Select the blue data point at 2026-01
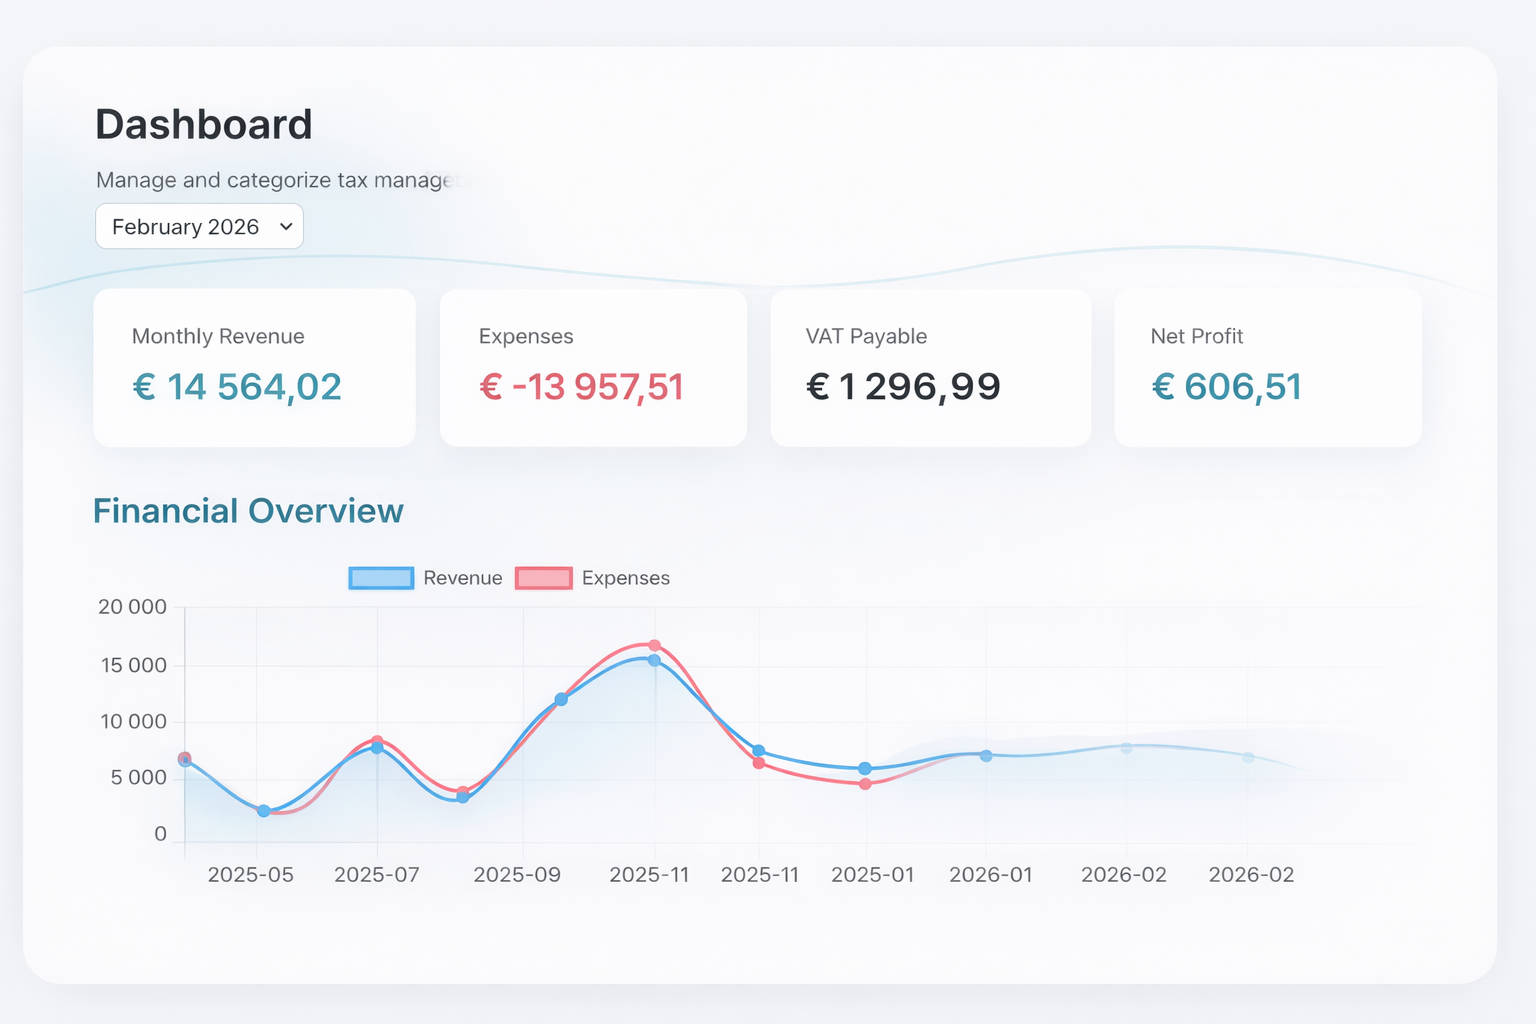The height and width of the screenshot is (1024, 1536). pyautogui.click(x=986, y=755)
